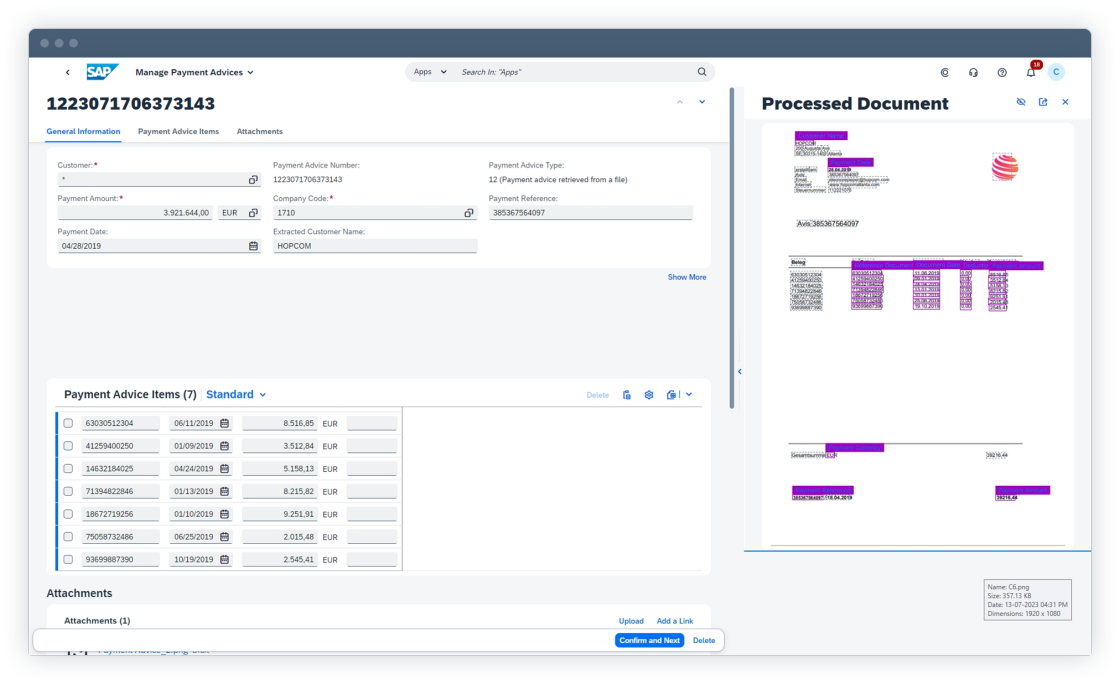Click the search magnifier icon
The image size is (1120, 684).
pyautogui.click(x=701, y=72)
